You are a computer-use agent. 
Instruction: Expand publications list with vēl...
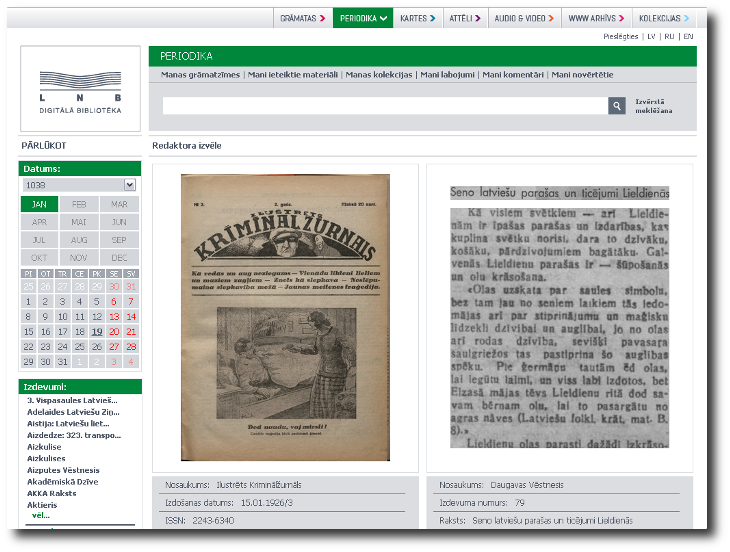tap(41, 515)
